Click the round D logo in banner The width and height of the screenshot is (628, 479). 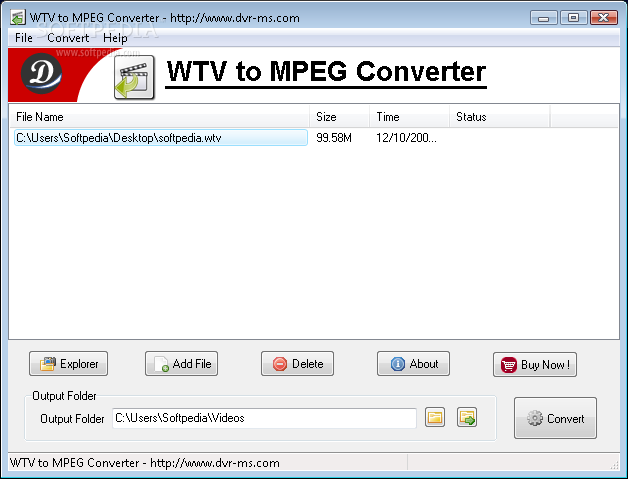coord(41,73)
